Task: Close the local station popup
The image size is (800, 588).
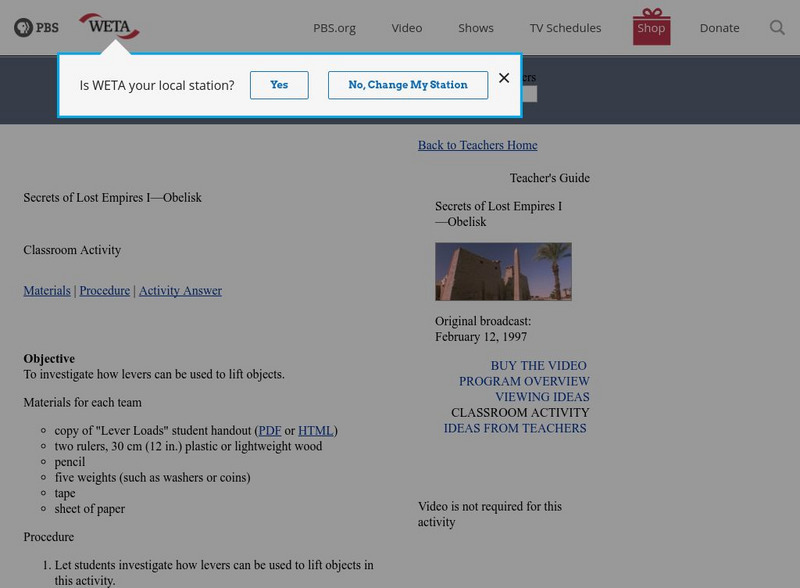Action: [x=504, y=78]
